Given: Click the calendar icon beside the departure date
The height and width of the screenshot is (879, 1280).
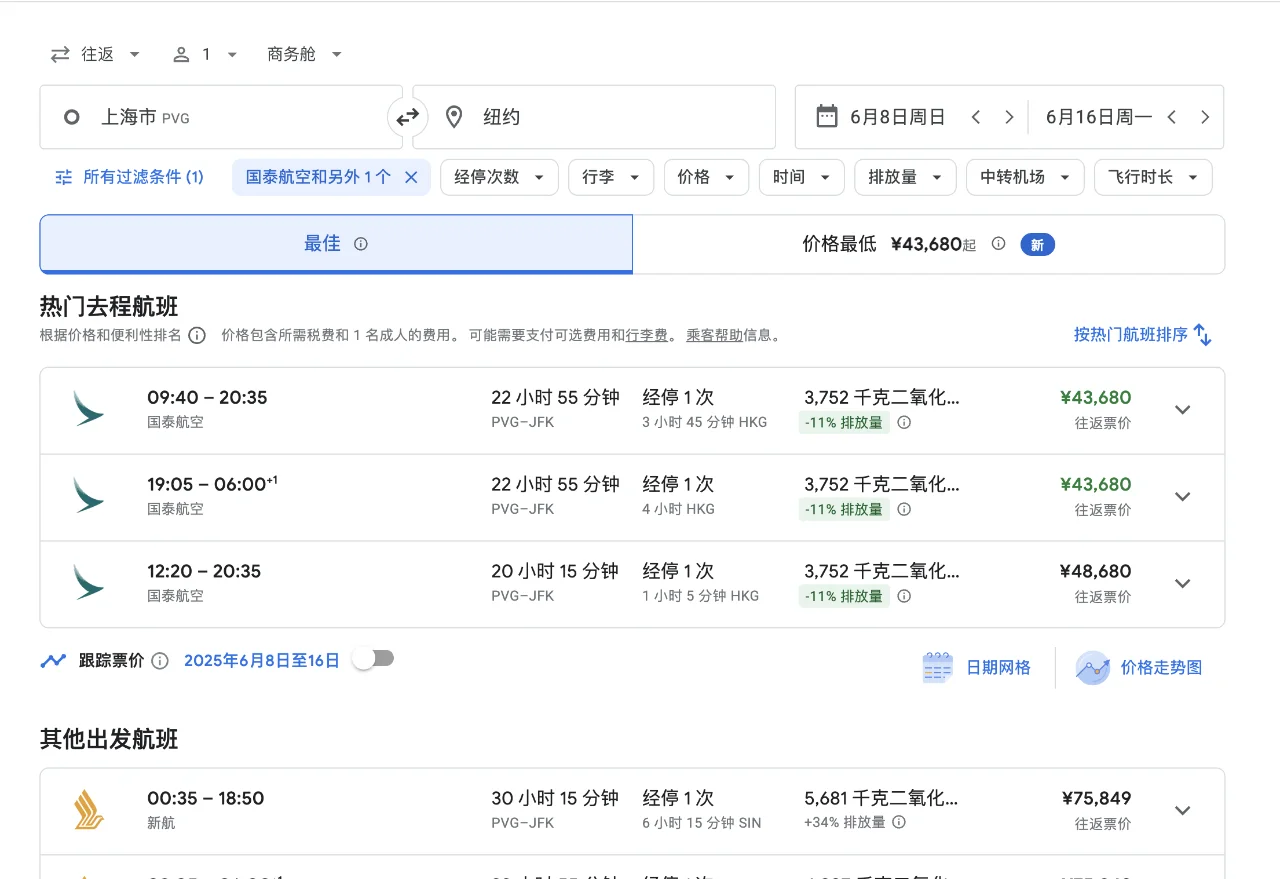Looking at the screenshot, I should pos(826,116).
